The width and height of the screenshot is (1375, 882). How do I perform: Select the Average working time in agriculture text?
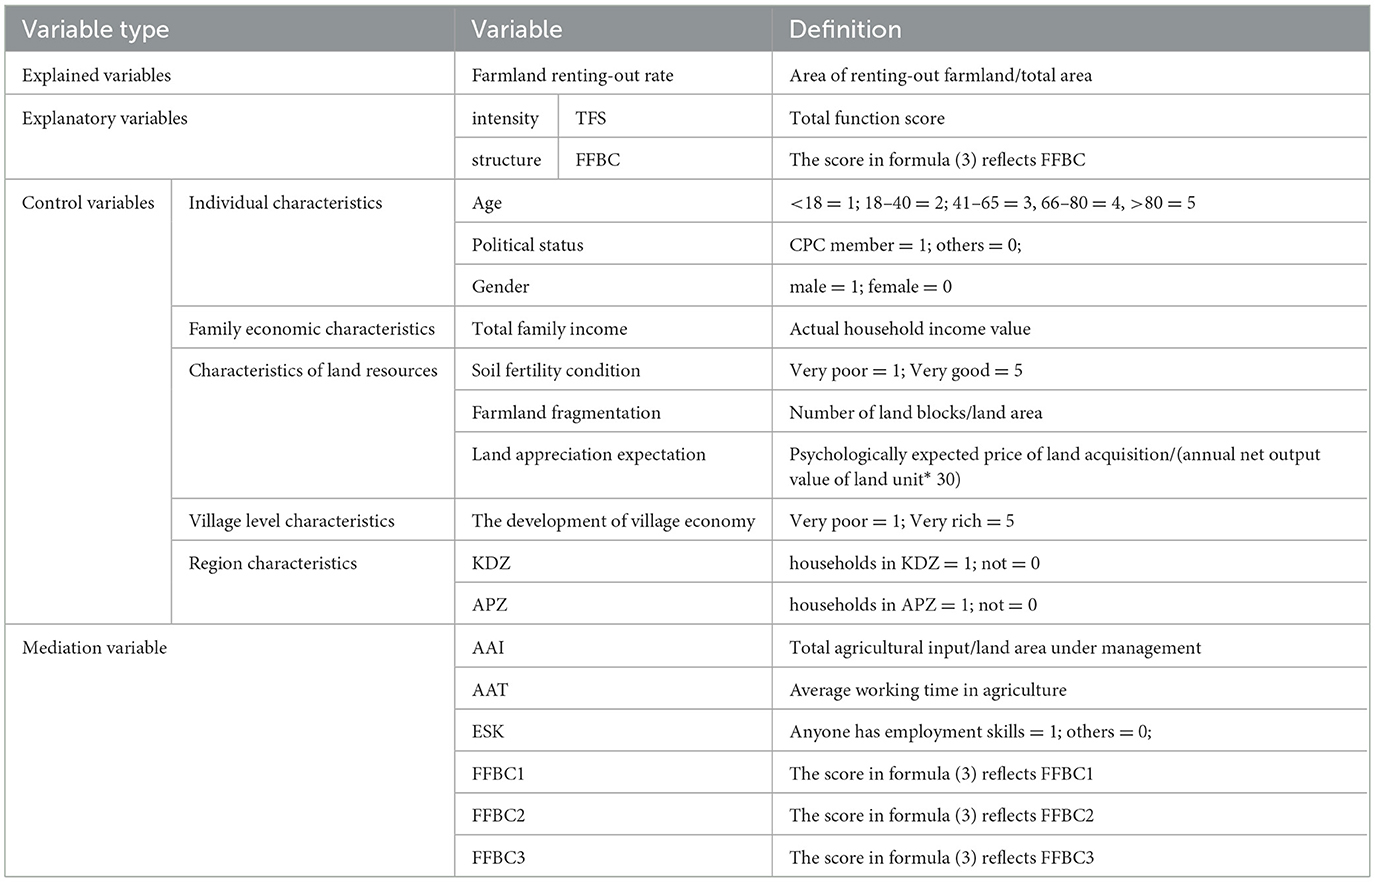click(x=928, y=690)
